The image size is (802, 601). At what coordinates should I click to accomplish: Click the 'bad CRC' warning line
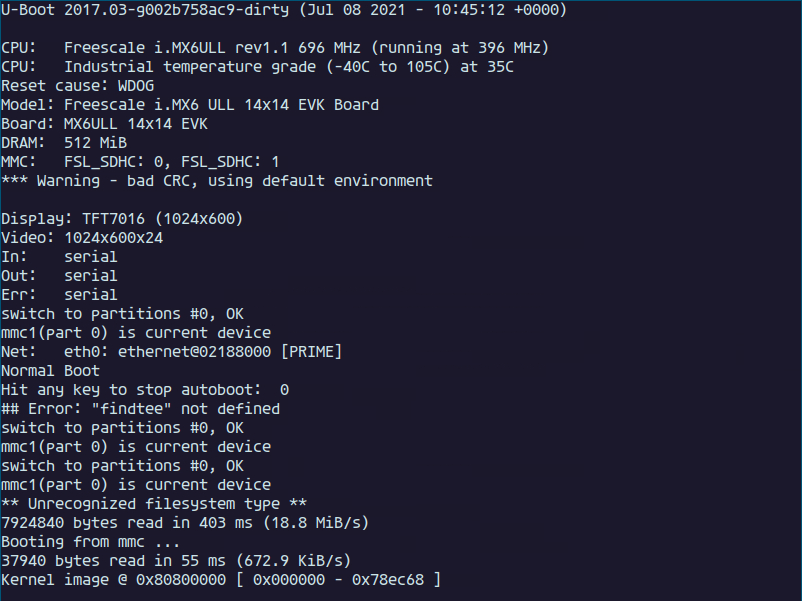(x=217, y=181)
